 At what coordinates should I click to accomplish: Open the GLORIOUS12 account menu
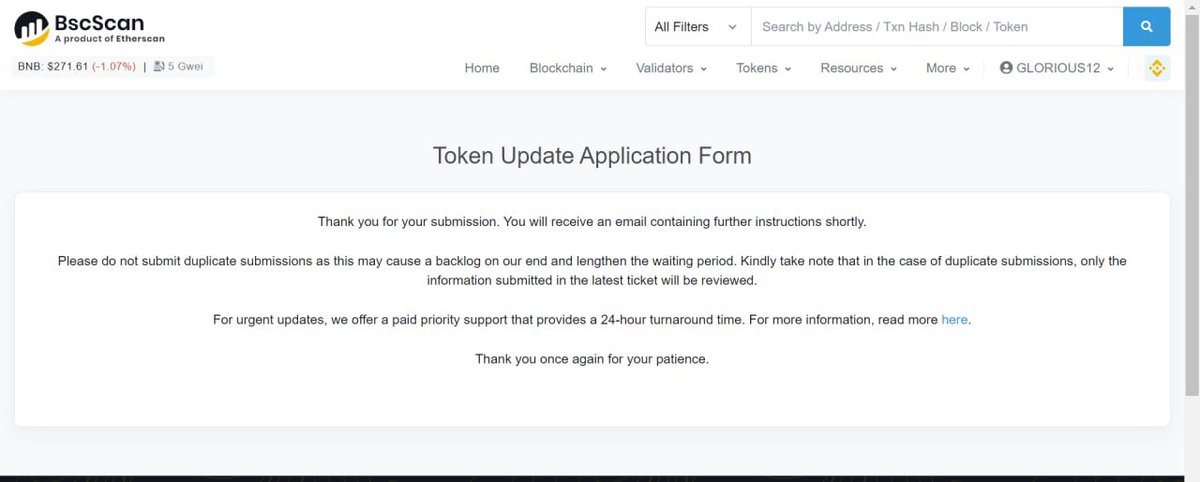[1057, 68]
